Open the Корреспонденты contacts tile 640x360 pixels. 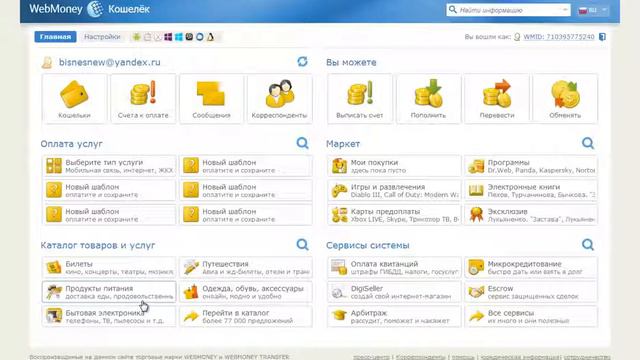coord(280,98)
